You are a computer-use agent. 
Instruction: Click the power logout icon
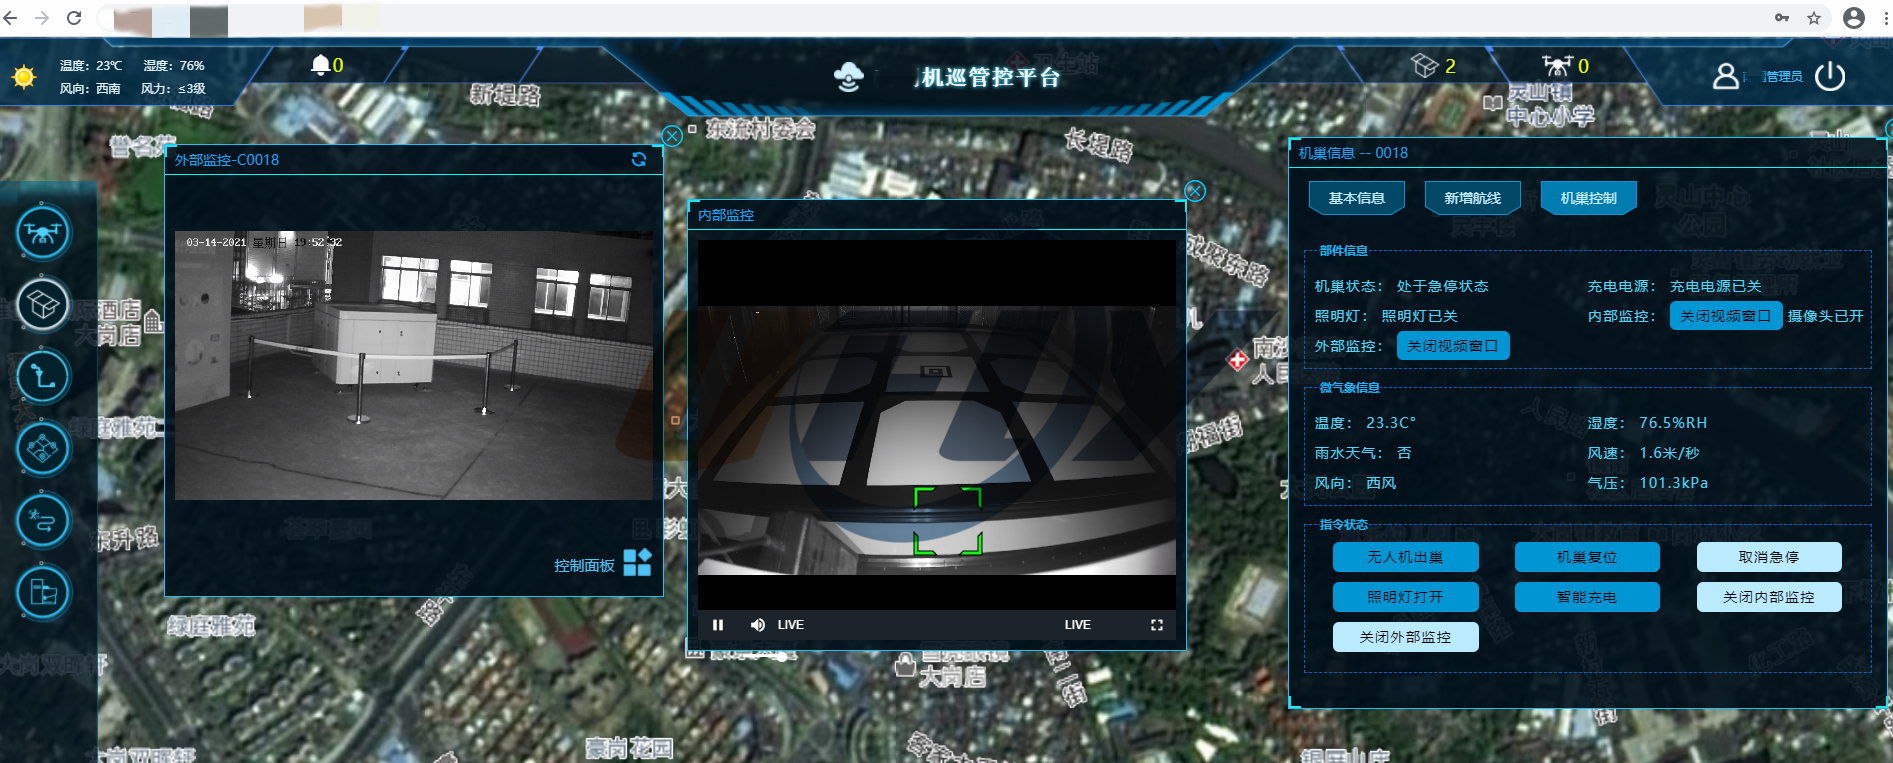pos(1830,76)
